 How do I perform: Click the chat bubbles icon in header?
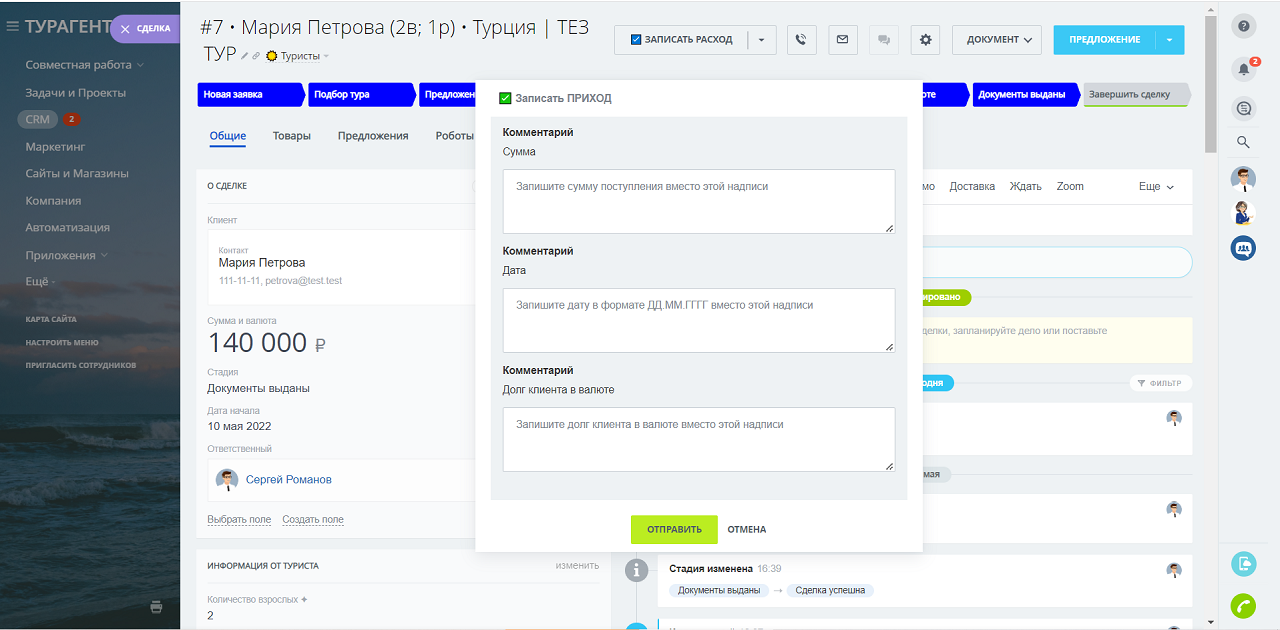coord(884,40)
